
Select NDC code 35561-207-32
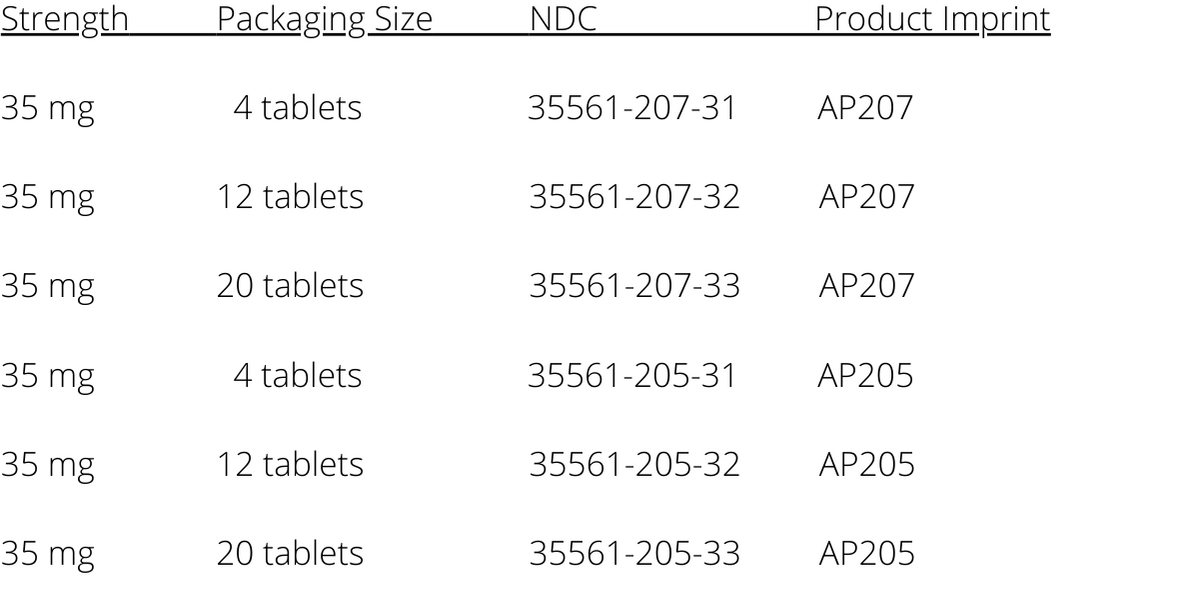[634, 197]
